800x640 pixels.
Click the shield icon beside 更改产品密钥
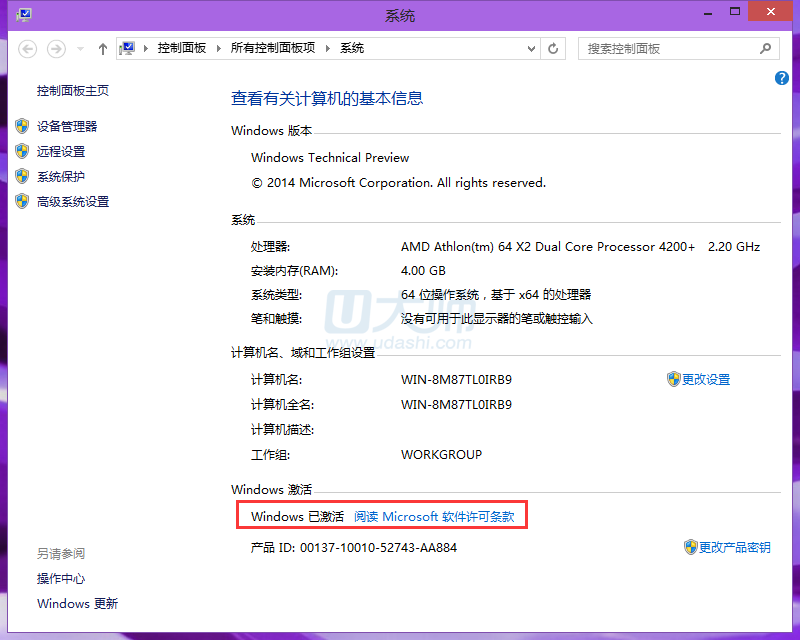pos(690,547)
